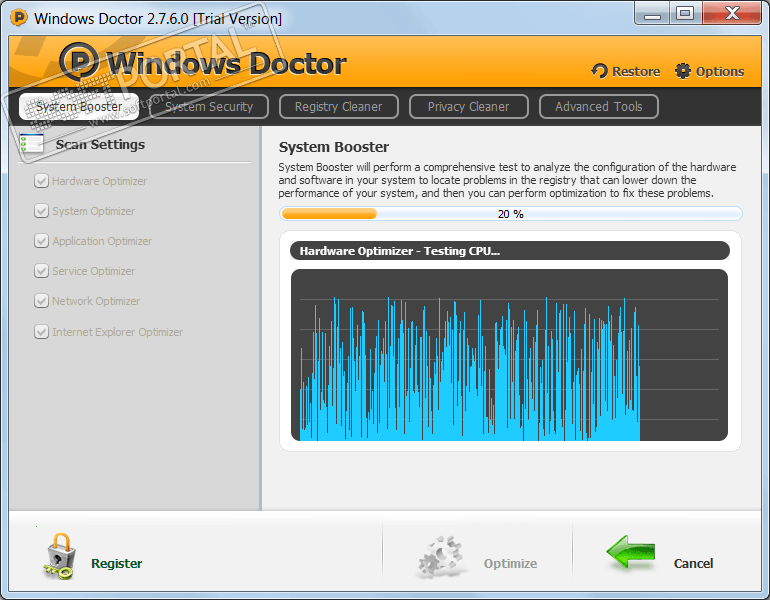Screen dimensions: 770x600
Task: Close the Windows Doctor window
Action: 732,13
